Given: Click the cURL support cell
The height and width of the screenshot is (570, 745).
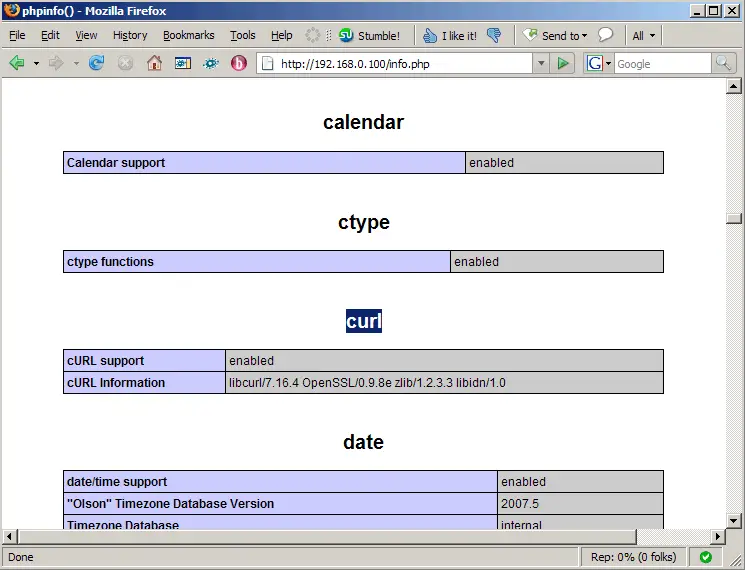Looking at the screenshot, I should point(144,361).
